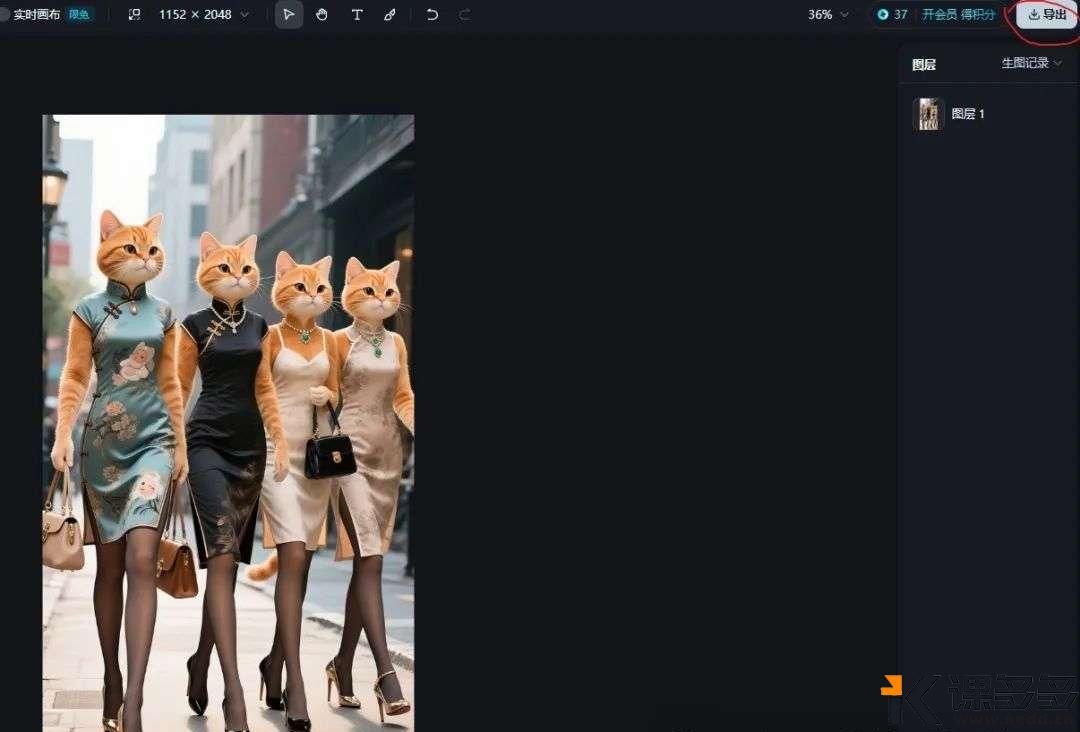Viewport: 1080px width, 732px height.
Task: Select the arrow pointer tool
Action: pos(289,15)
